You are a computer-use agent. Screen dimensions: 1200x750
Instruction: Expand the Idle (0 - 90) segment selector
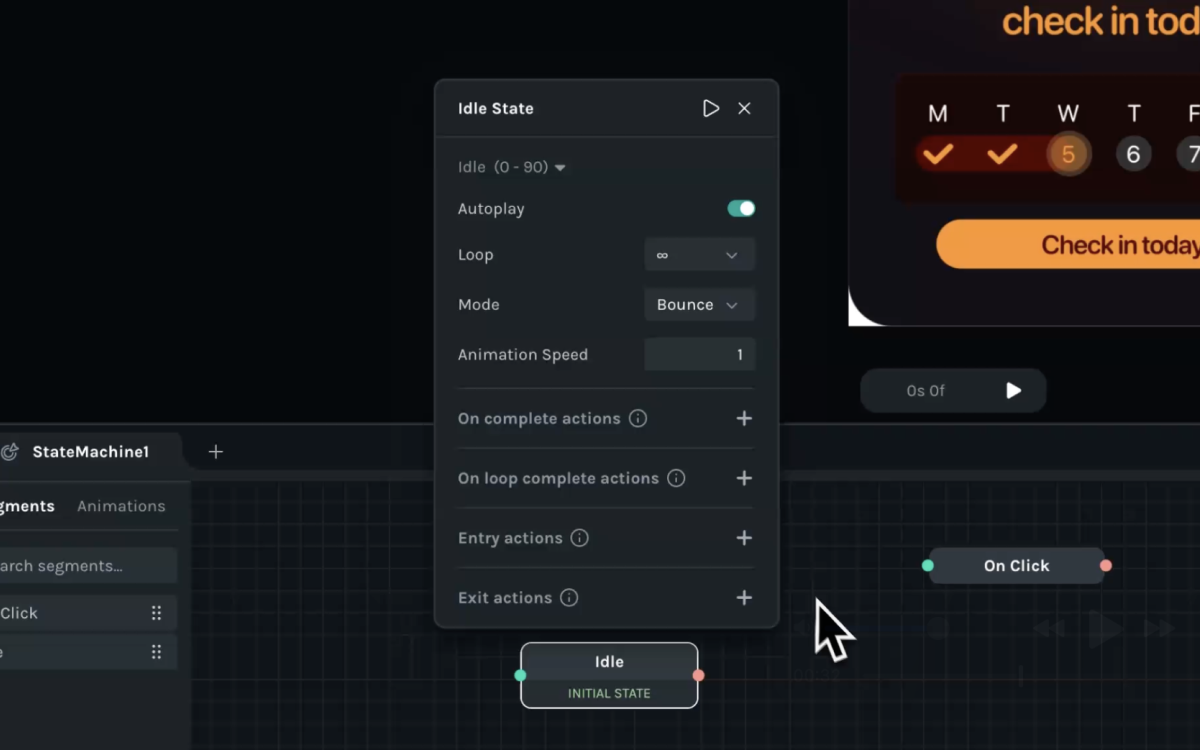click(x=512, y=167)
